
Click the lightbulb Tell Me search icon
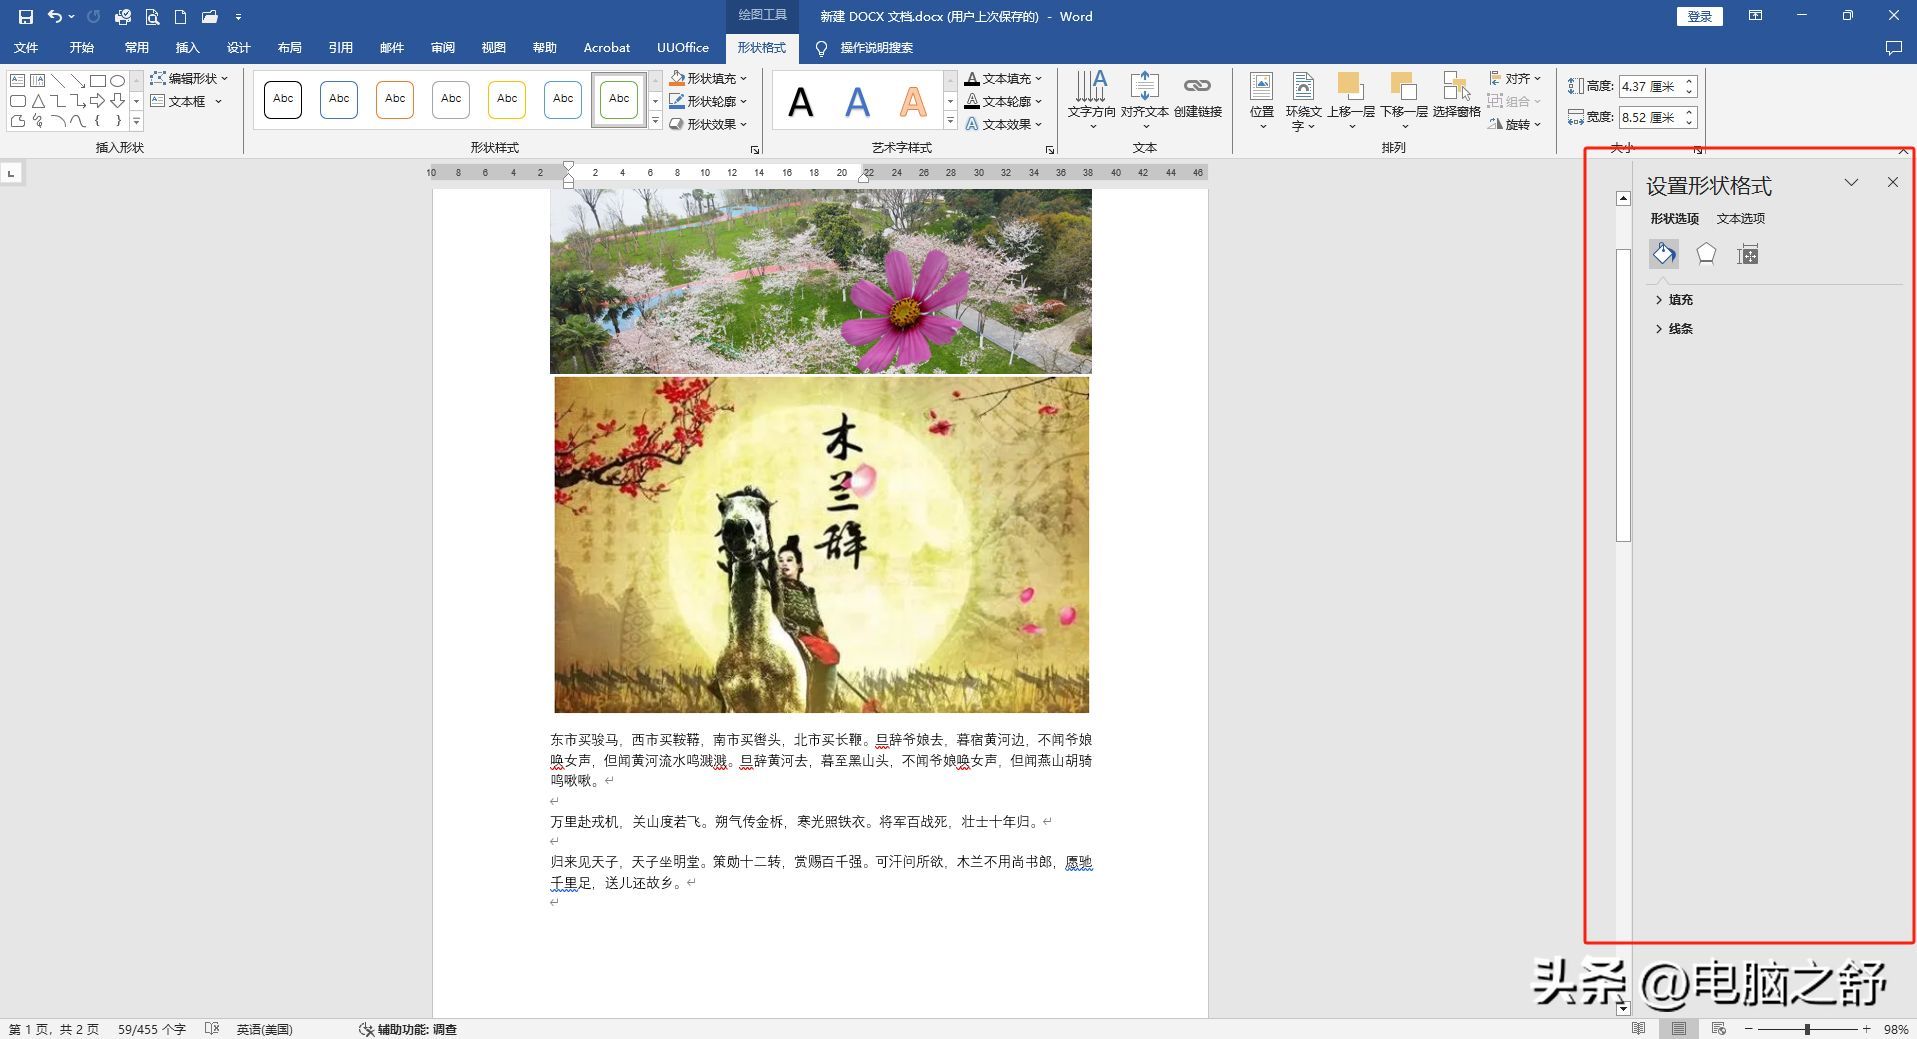821,48
